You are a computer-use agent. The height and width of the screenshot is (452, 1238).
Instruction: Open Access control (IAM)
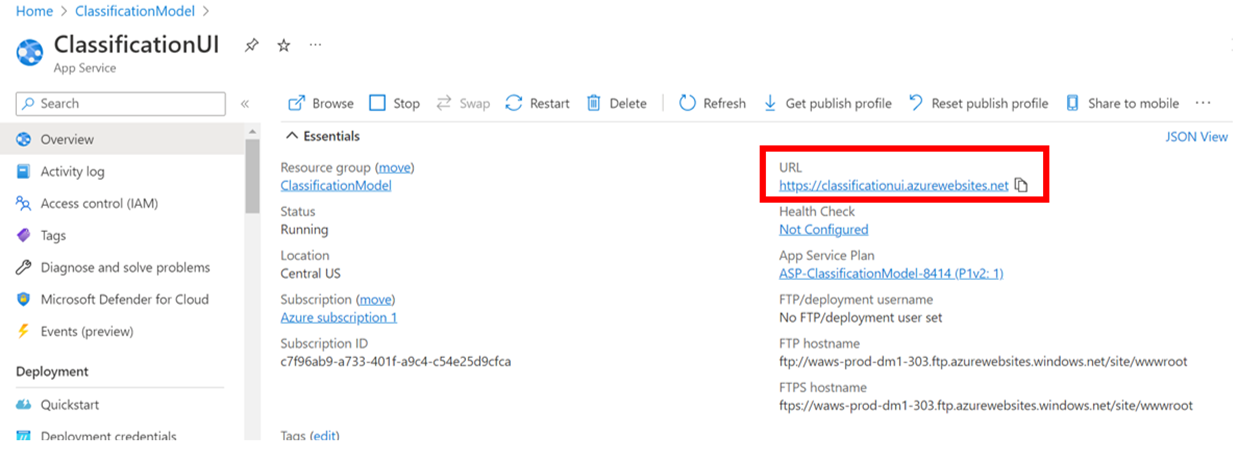(x=122, y=203)
